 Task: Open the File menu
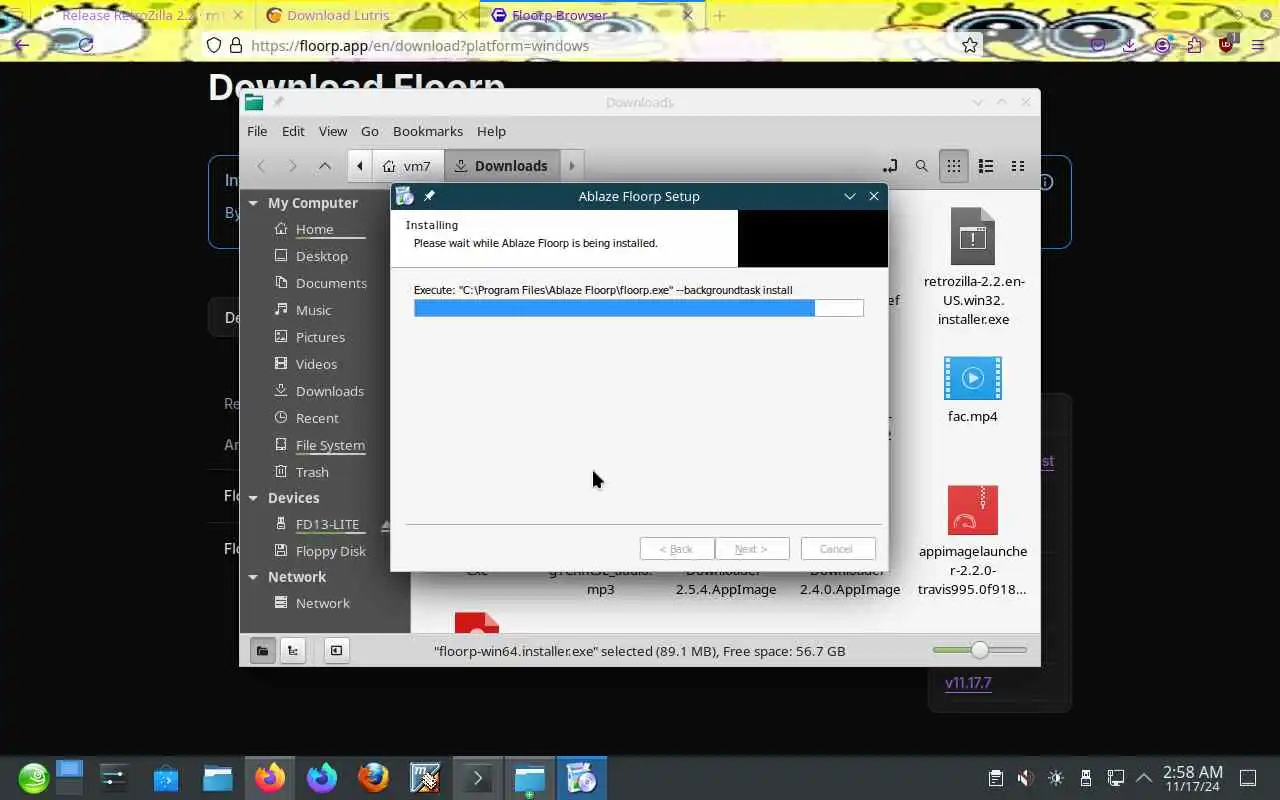click(257, 131)
